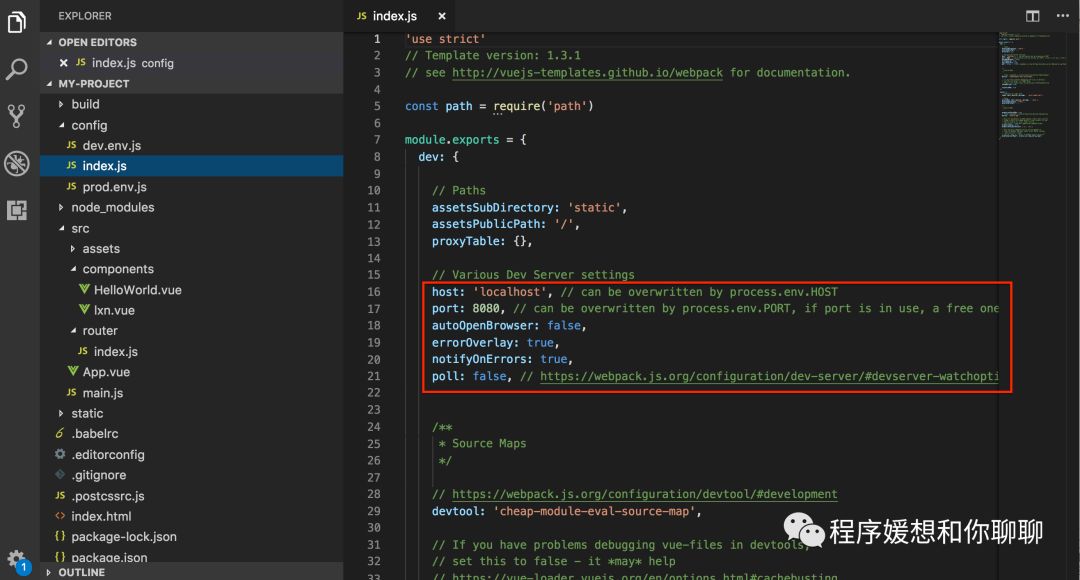Place cursor on 'localhost' host value
Viewport: 1080px width, 580px height.
click(x=510, y=291)
